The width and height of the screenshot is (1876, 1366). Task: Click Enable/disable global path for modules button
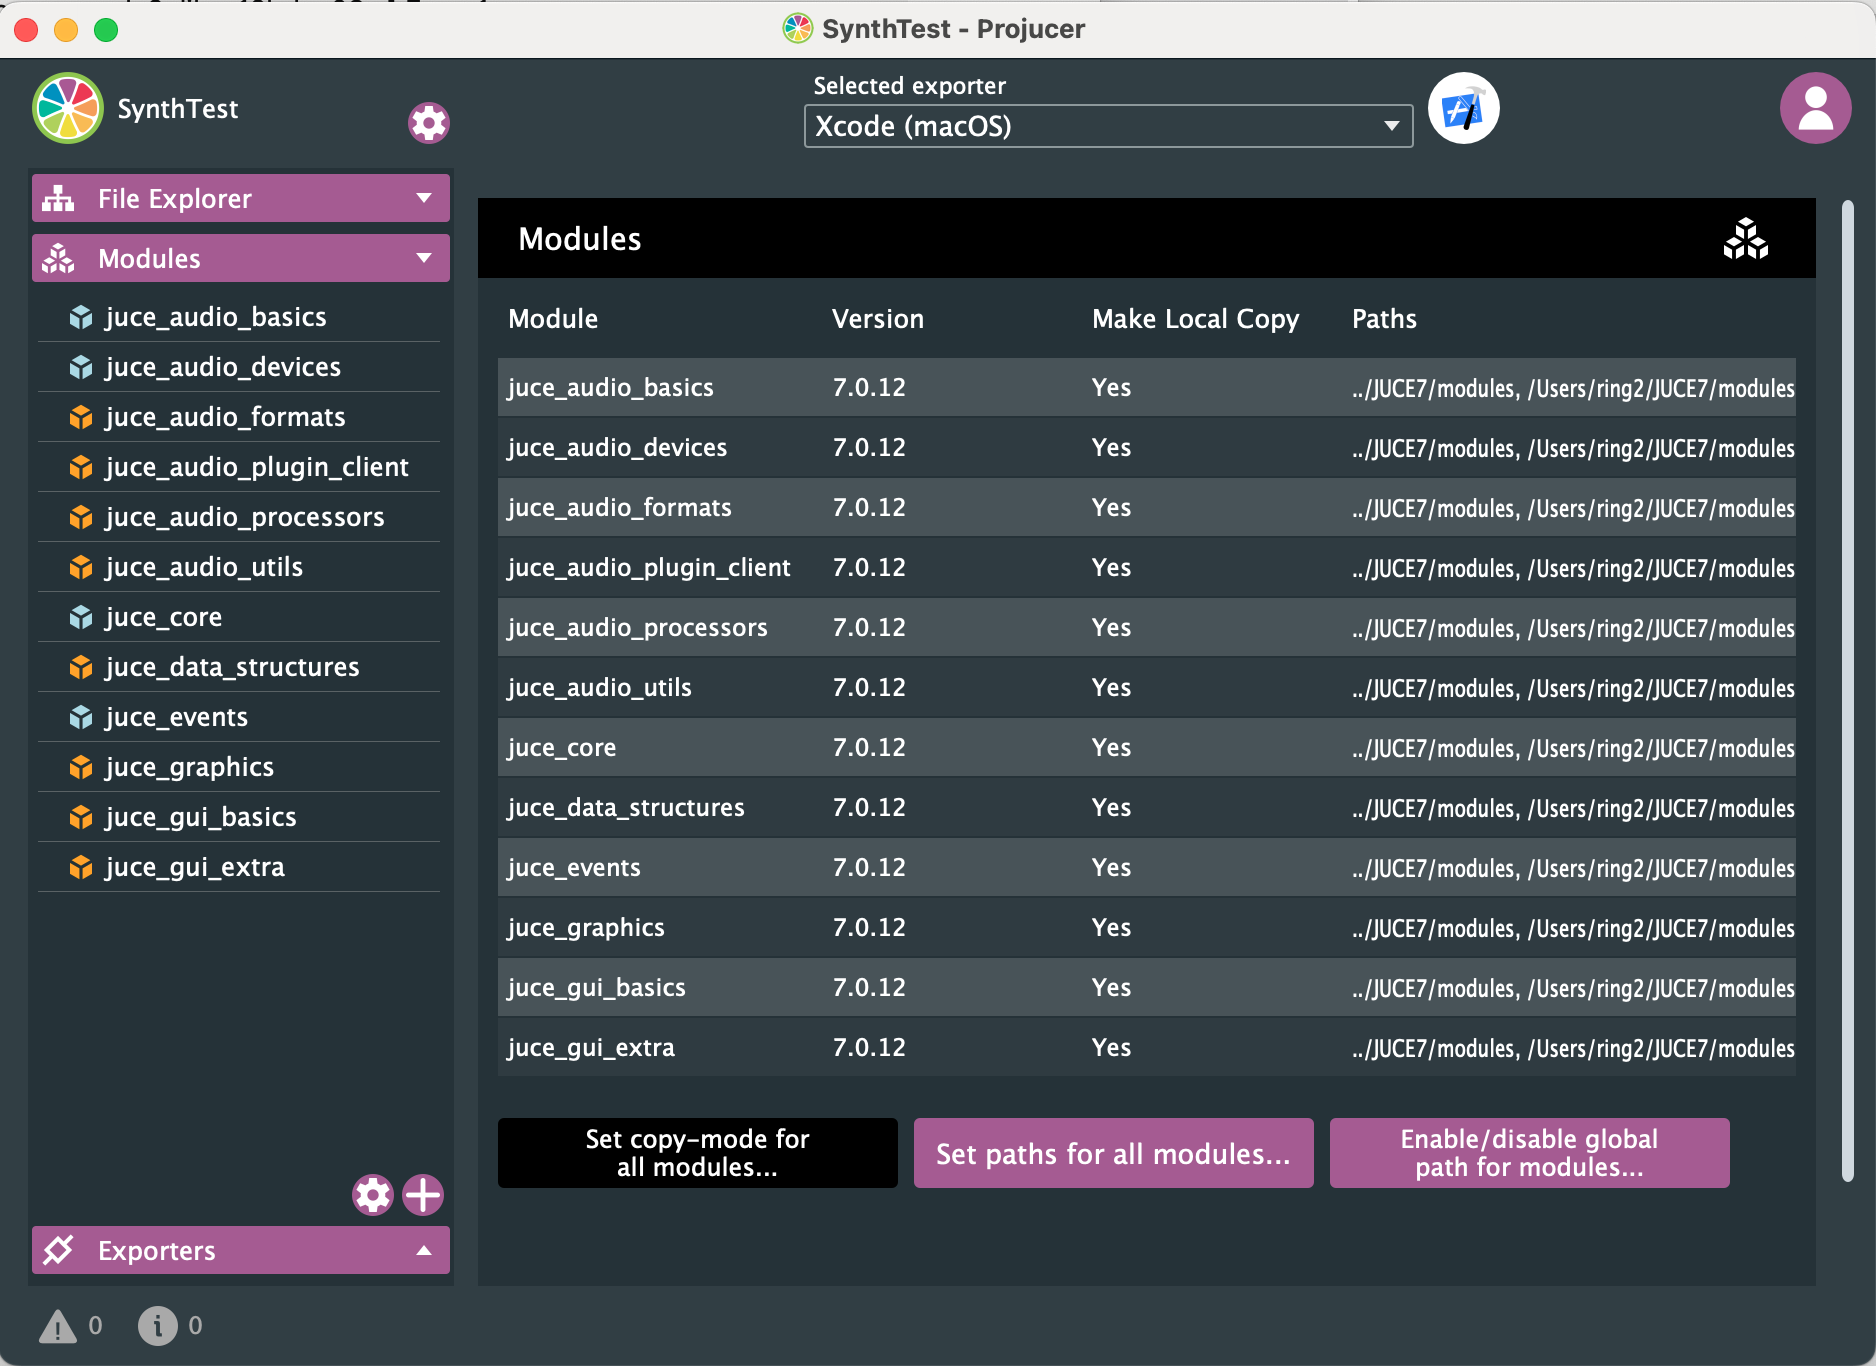coord(1530,1153)
